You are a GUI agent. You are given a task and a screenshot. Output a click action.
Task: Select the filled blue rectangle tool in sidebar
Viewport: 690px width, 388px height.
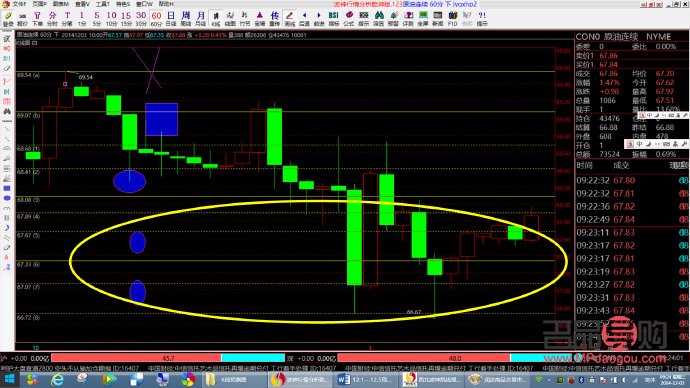pos(7,188)
